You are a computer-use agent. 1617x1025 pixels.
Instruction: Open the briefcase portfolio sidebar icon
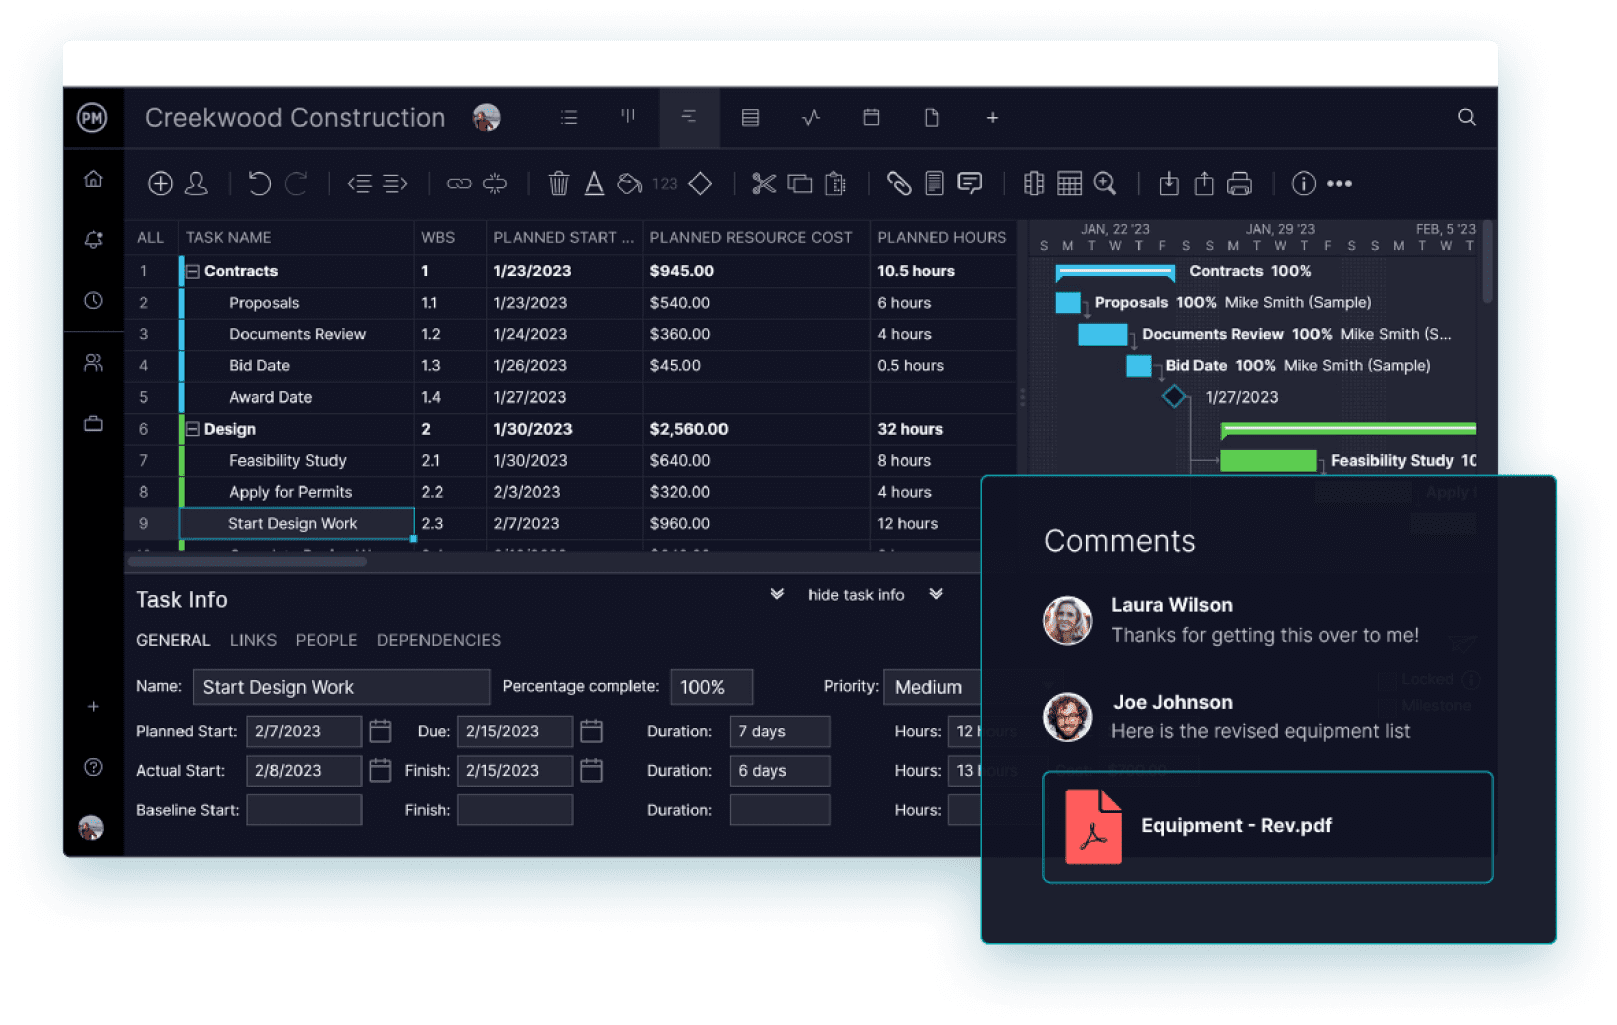[x=93, y=424]
